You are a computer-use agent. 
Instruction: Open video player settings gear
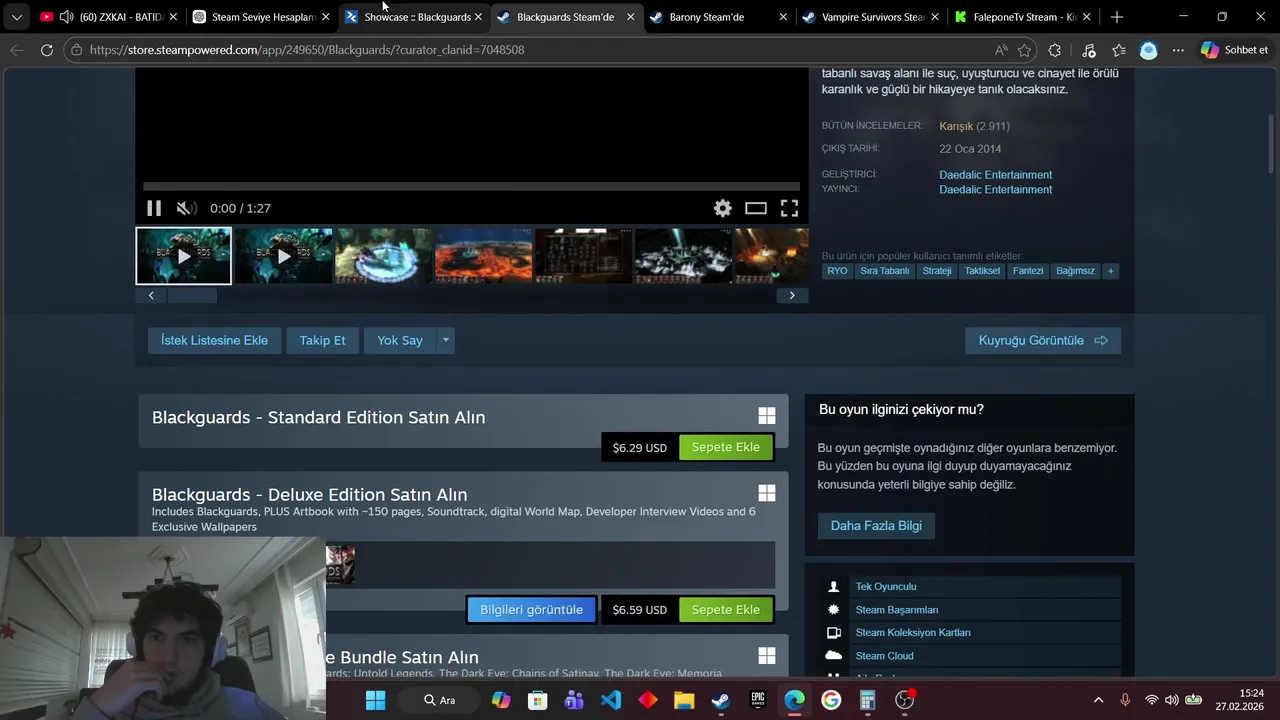pyautogui.click(x=722, y=208)
